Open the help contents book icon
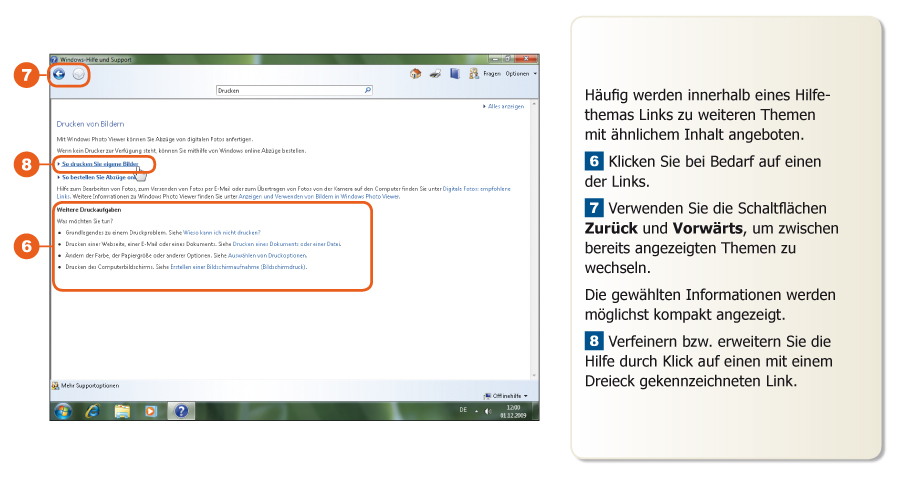 (x=454, y=74)
